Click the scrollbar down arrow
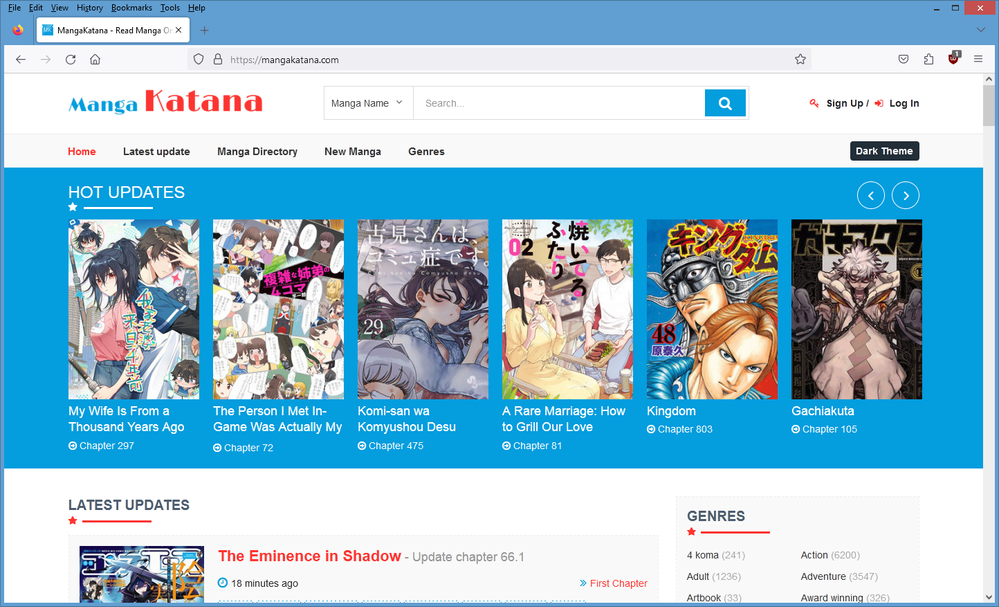The width and height of the screenshot is (999, 607). (989, 597)
